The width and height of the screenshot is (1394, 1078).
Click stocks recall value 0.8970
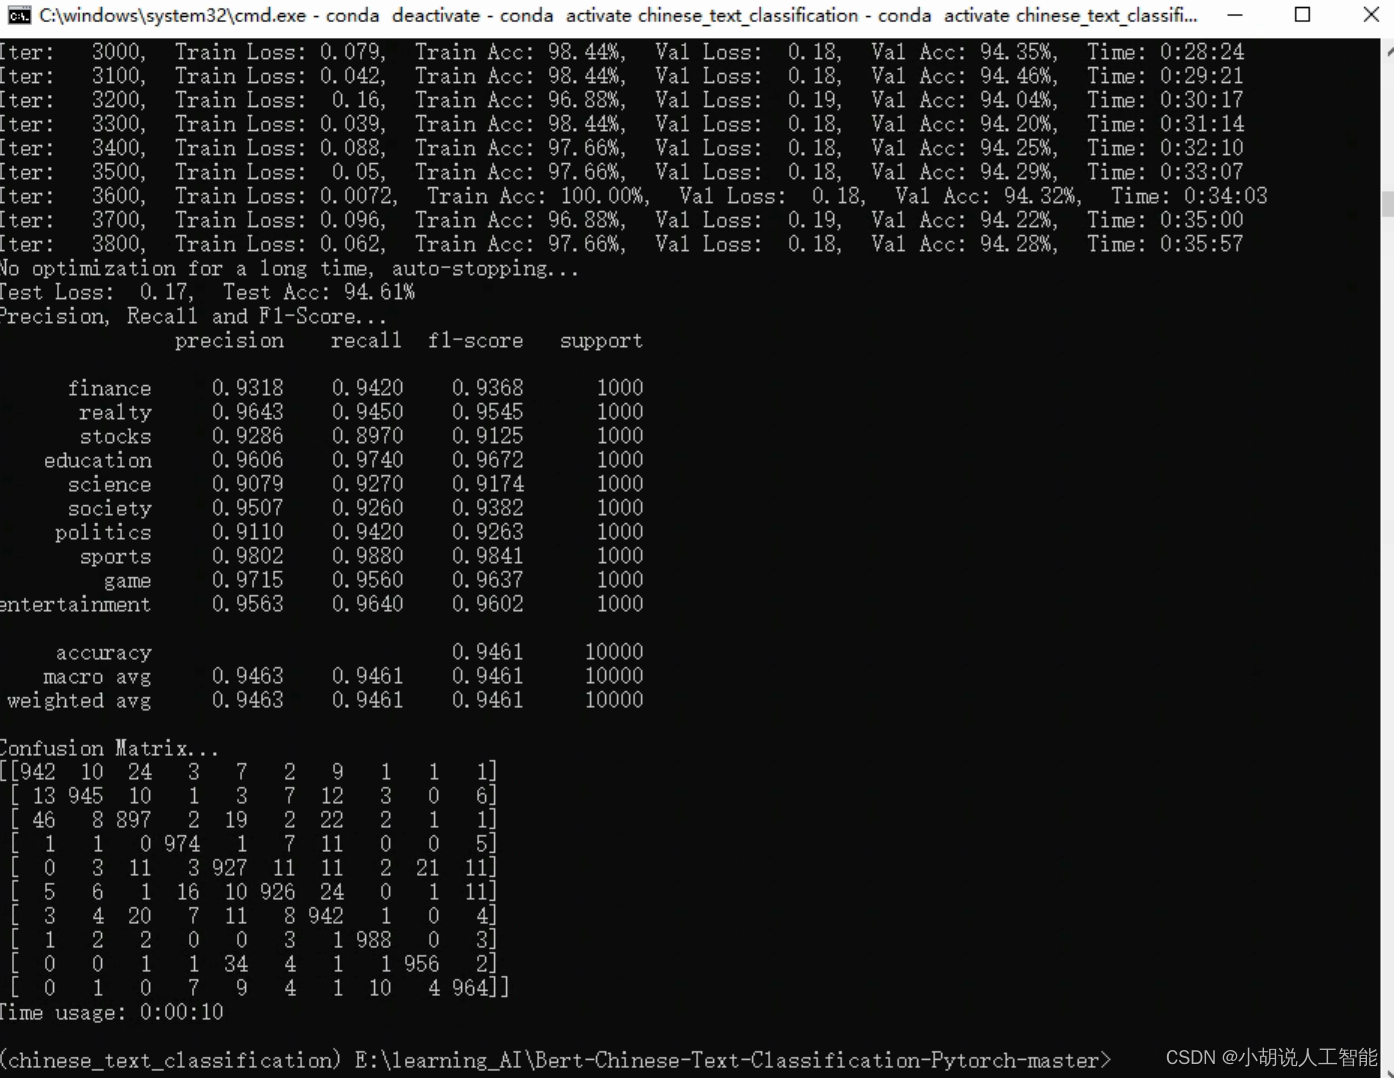coord(367,436)
